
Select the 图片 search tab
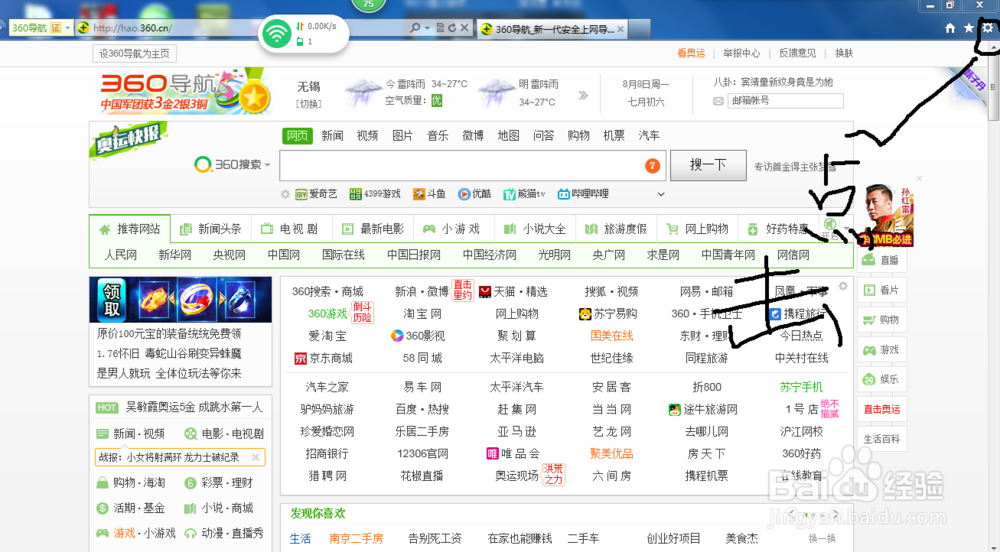[402, 136]
